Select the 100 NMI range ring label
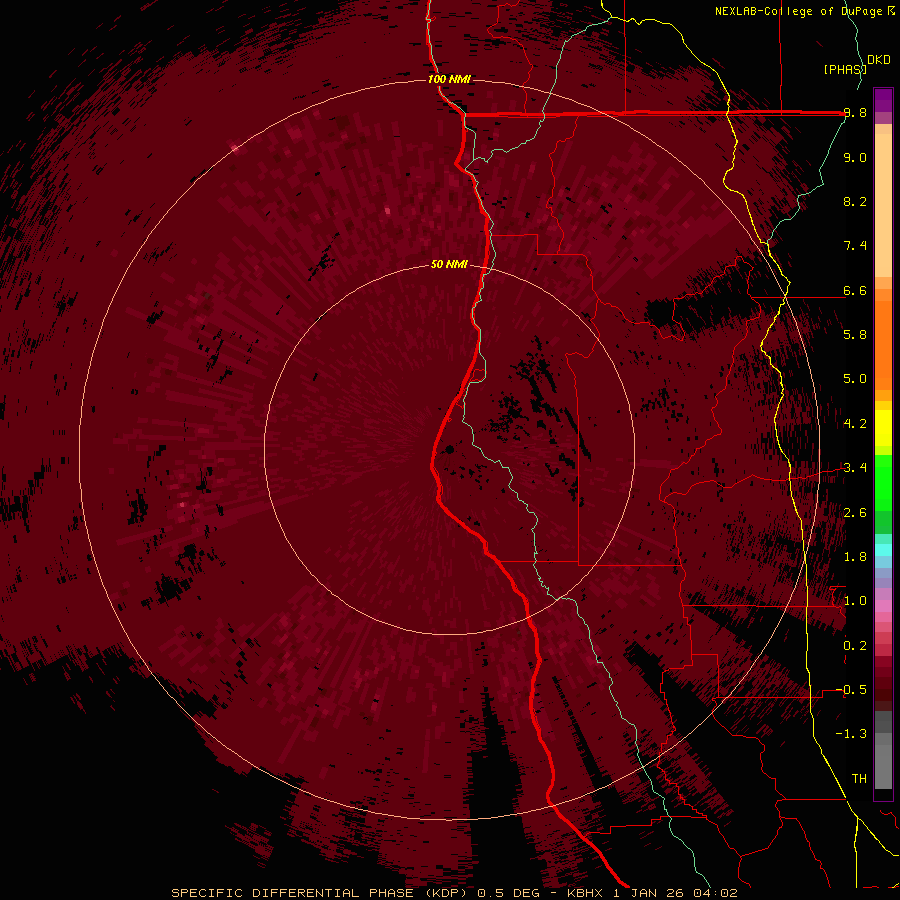 (449, 79)
